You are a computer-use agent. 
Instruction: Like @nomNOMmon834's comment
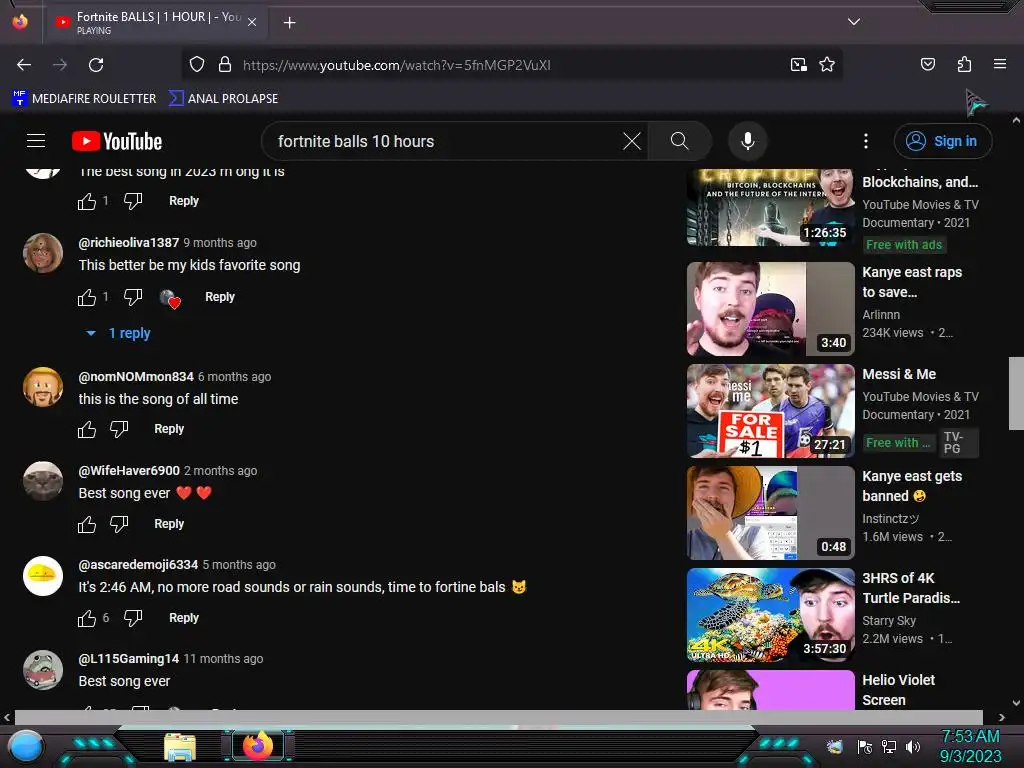click(x=87, y=429)
